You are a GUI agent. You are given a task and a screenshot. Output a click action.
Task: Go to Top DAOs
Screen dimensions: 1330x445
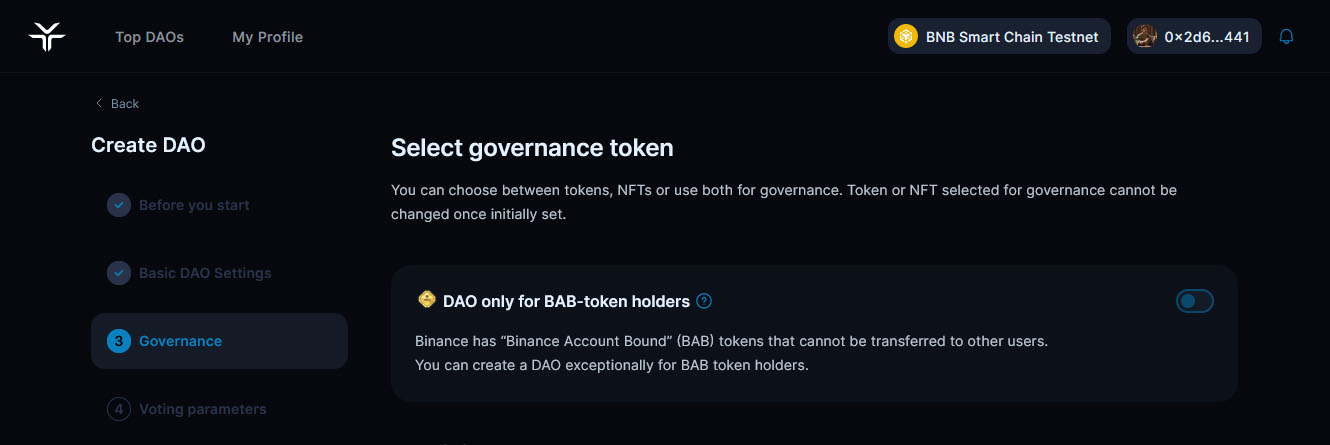tap(149, 37)
